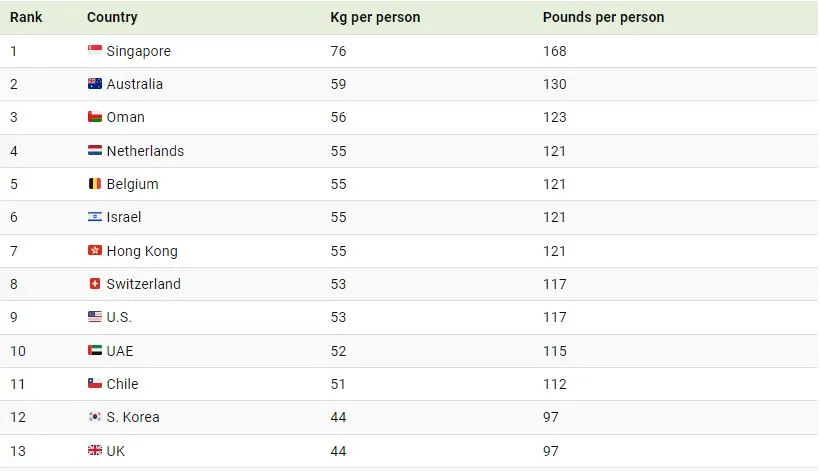Sort by Kg per person header

click(x=375, y=17)
